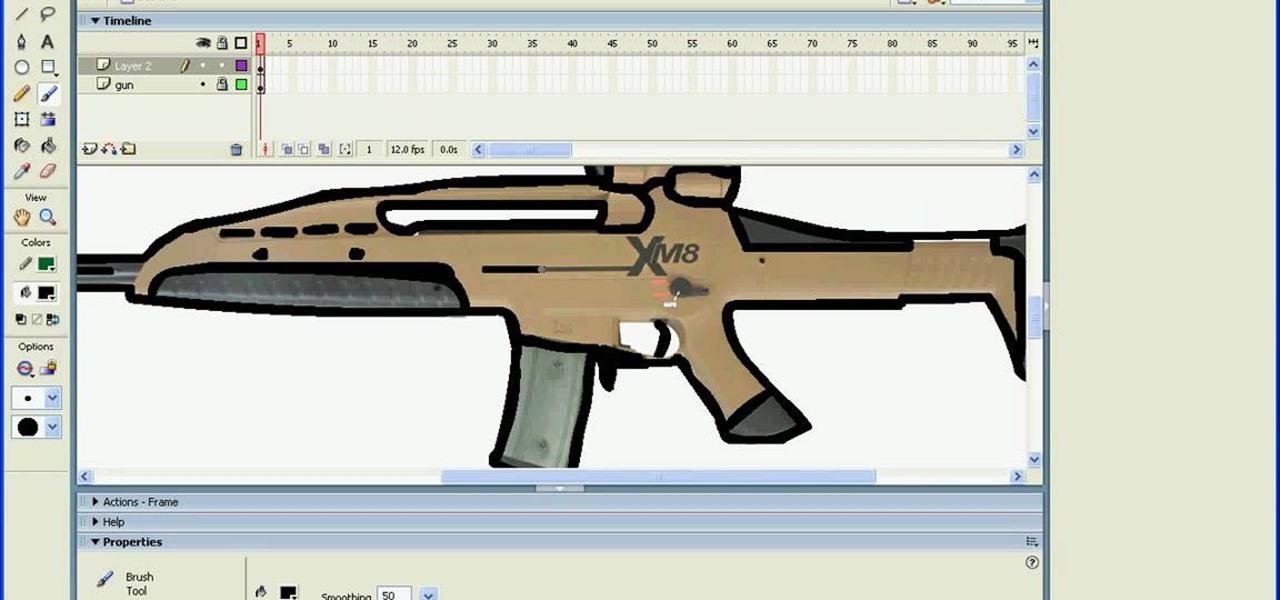Expand the Help panel
This screenshot has width=1280, height=600.
click(95, 521)
